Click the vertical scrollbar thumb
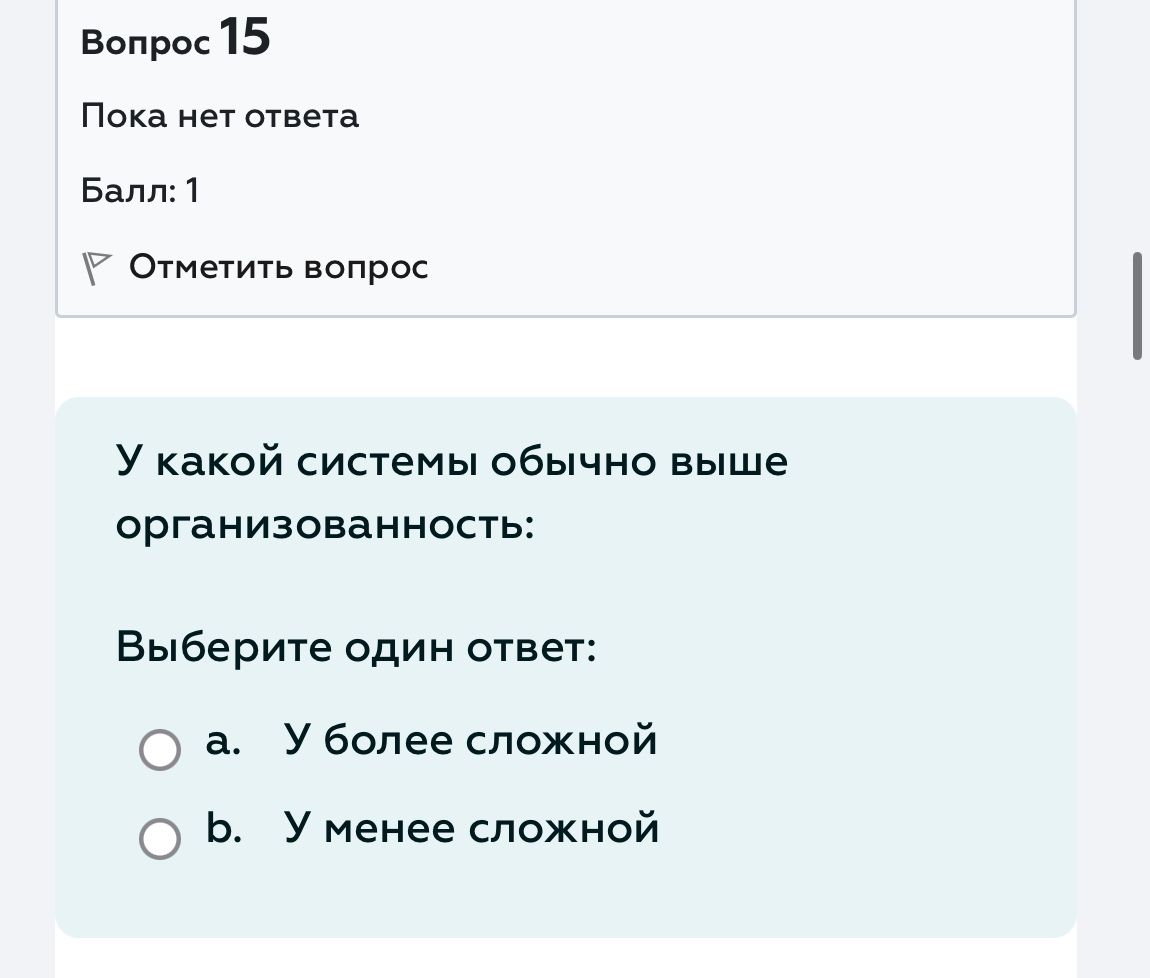The image size is (1150, 978). coord(1138,306)
